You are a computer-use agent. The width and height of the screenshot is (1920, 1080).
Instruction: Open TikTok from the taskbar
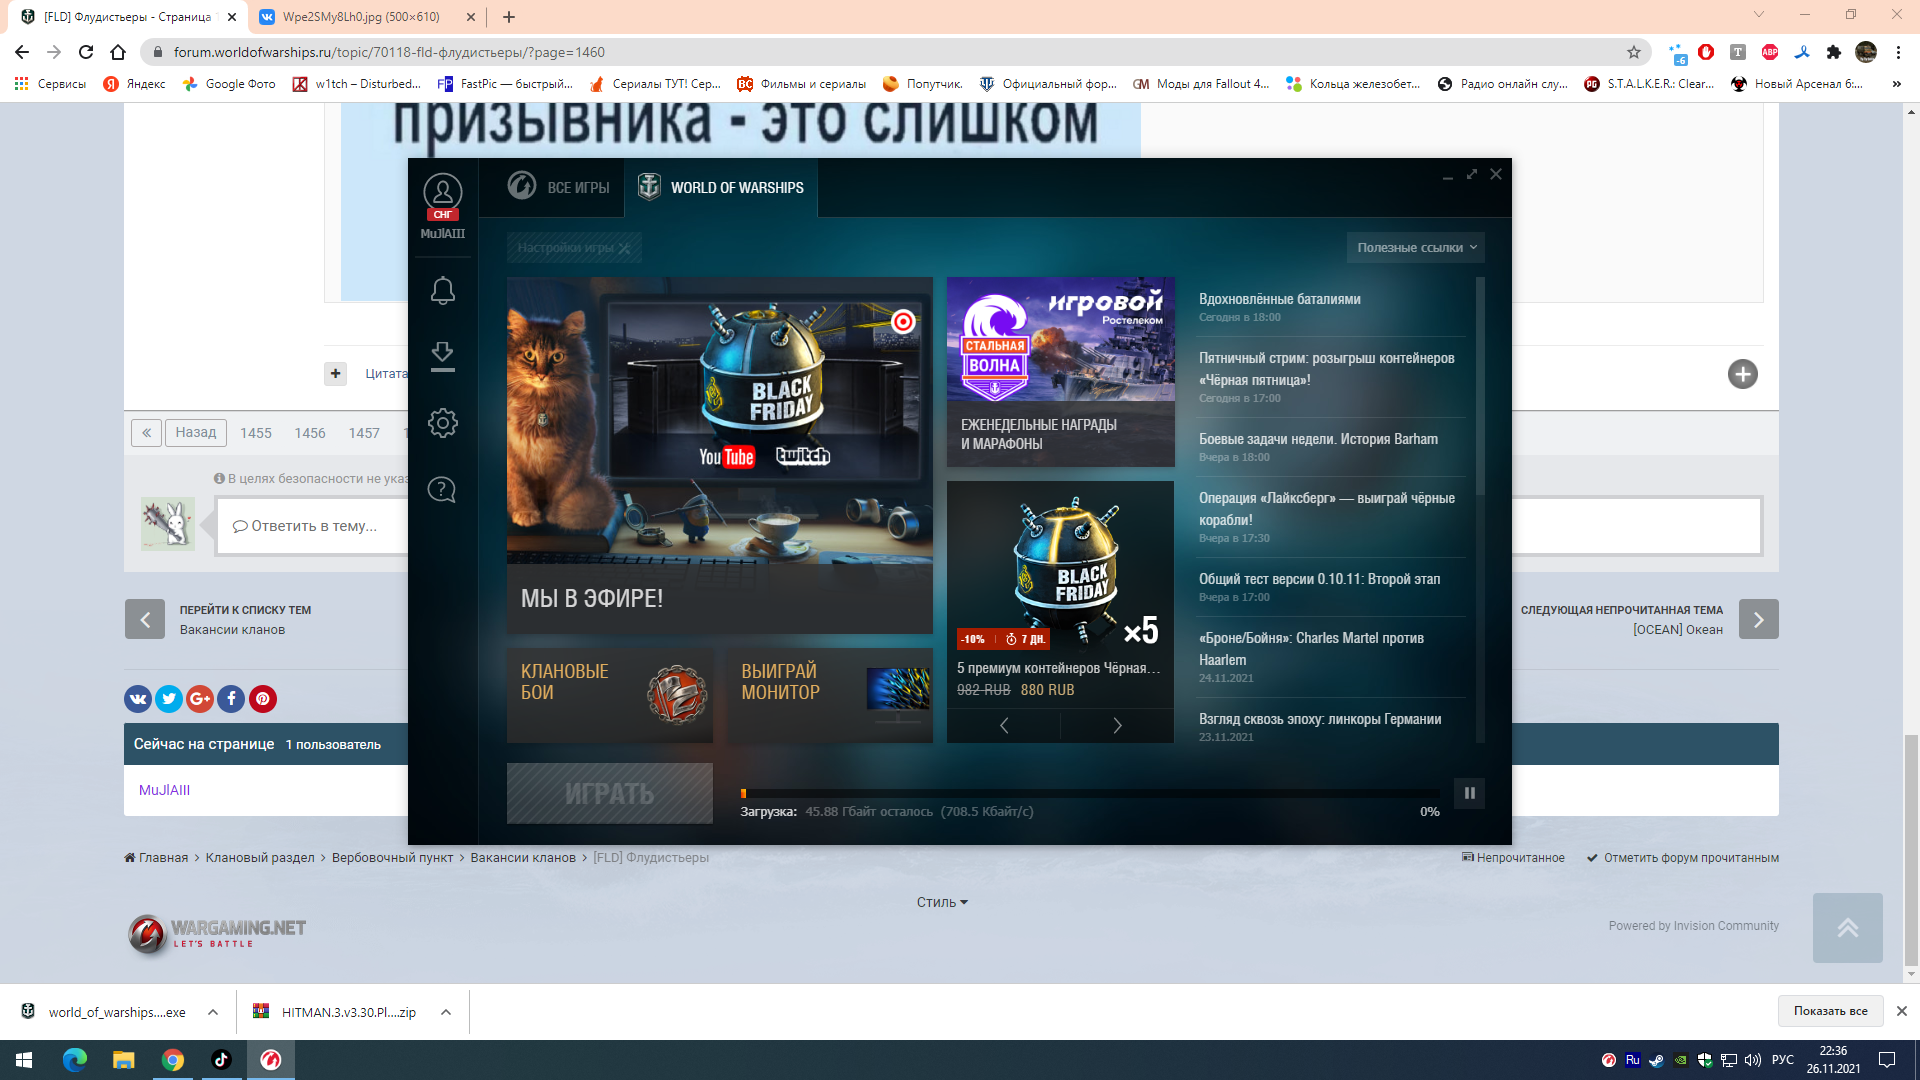point(221,1060)
